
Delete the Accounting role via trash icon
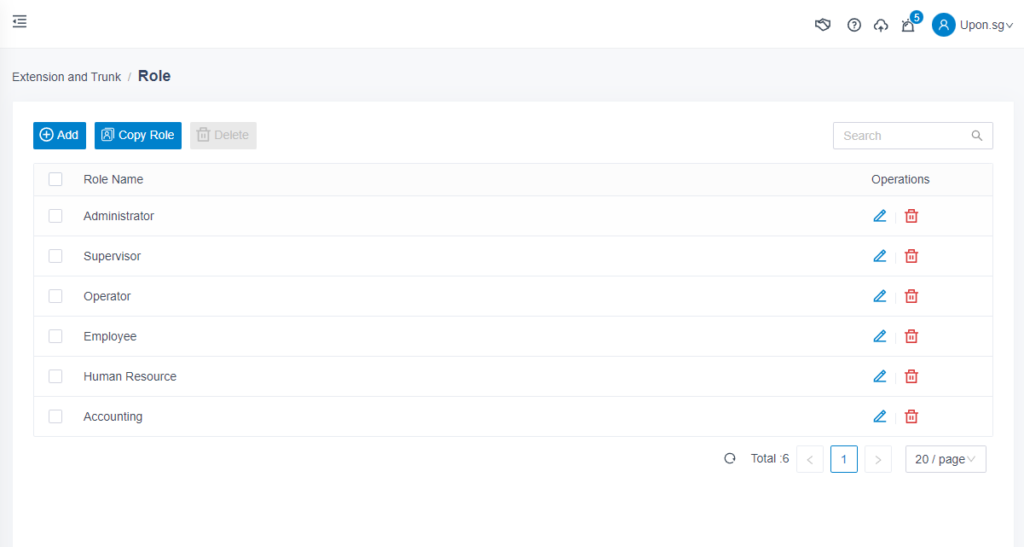click(911, 416)
